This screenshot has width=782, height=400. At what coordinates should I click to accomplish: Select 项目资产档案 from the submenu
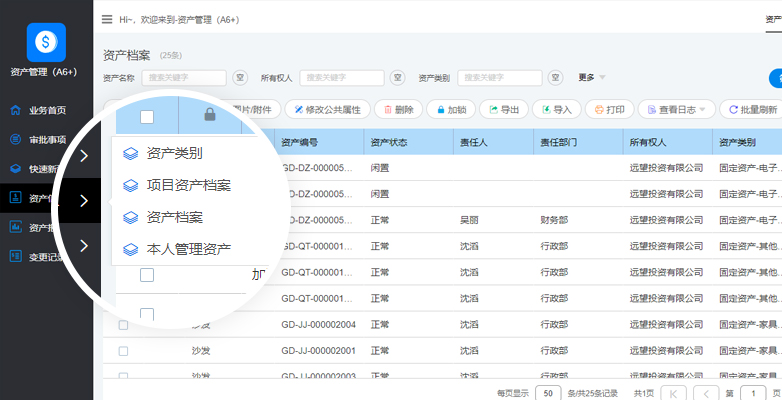[x=188, y=185]
